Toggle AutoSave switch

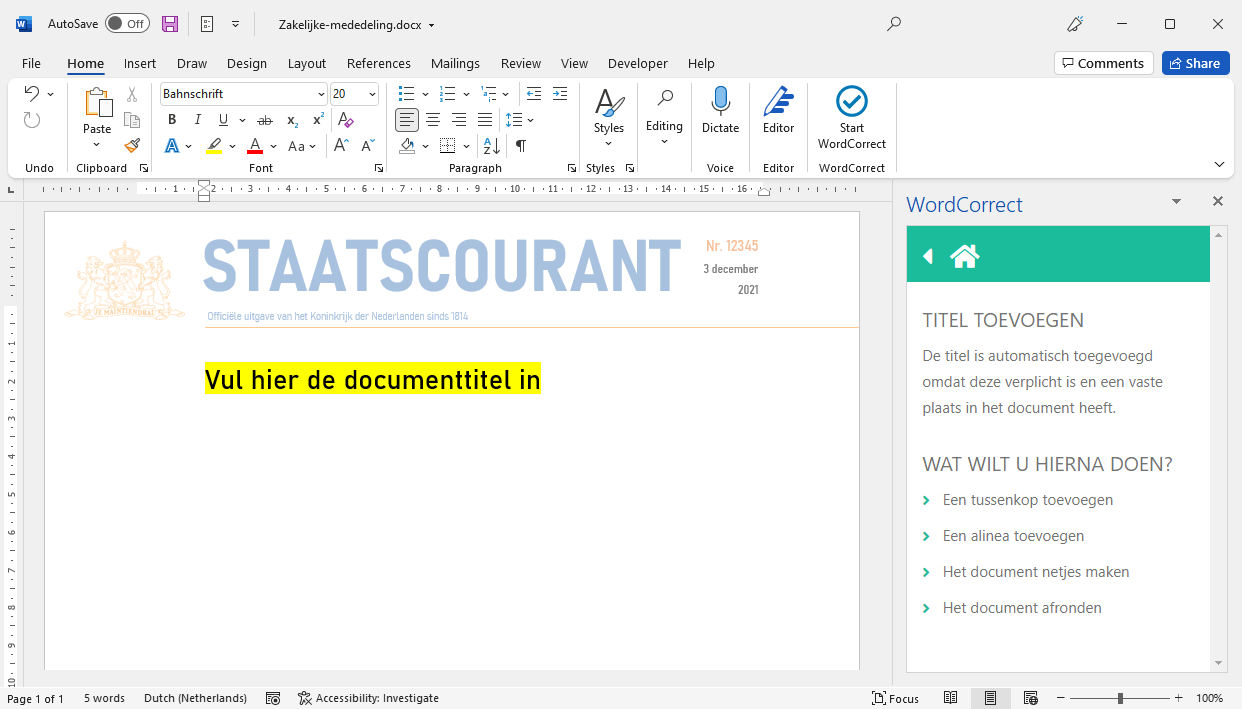coord(127,24)
